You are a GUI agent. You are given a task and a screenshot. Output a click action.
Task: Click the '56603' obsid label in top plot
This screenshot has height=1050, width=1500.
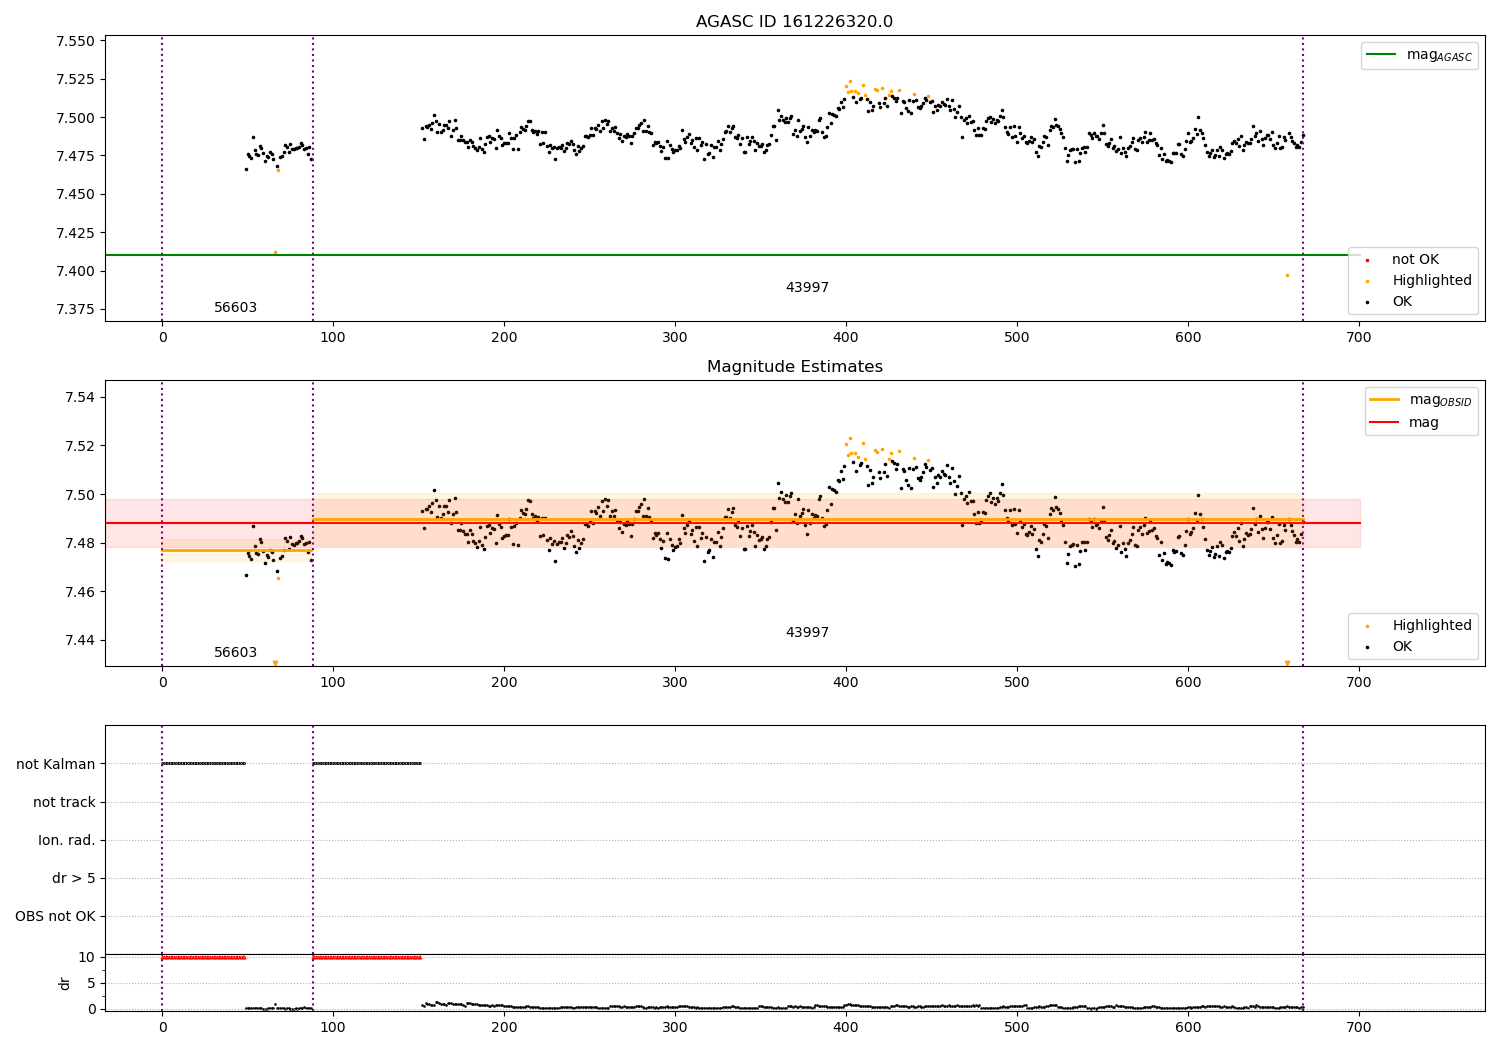pos(235,308)
